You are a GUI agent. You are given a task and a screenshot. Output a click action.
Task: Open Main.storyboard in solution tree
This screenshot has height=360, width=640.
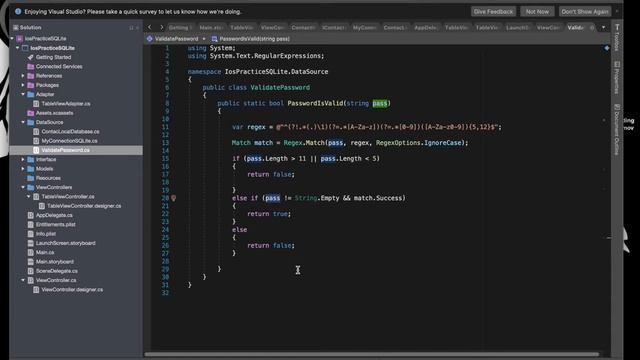pos(55,262)
